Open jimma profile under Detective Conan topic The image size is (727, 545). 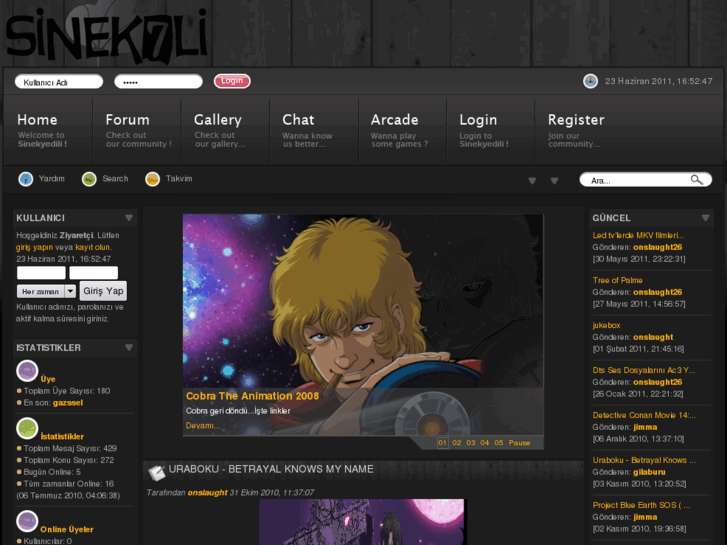645,427
